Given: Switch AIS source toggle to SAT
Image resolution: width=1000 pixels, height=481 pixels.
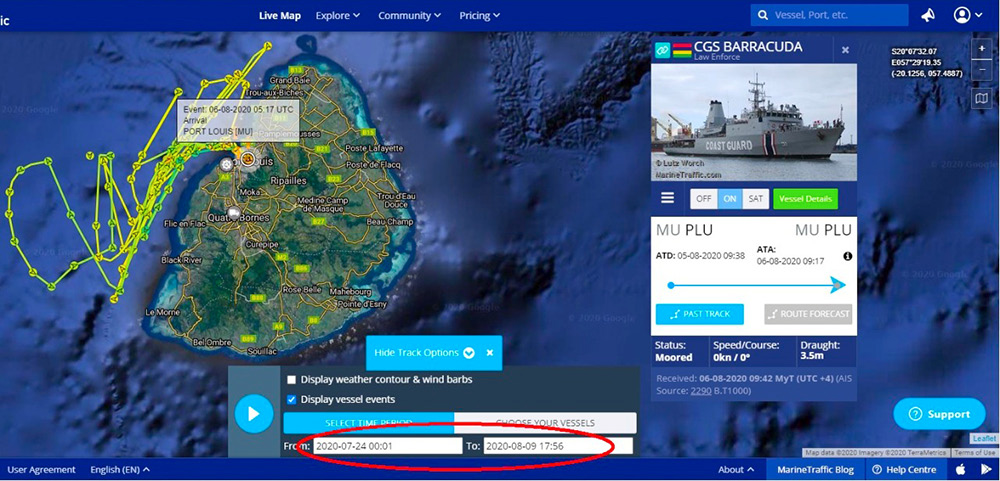Looking at the screenshot, I should [756, 198].
